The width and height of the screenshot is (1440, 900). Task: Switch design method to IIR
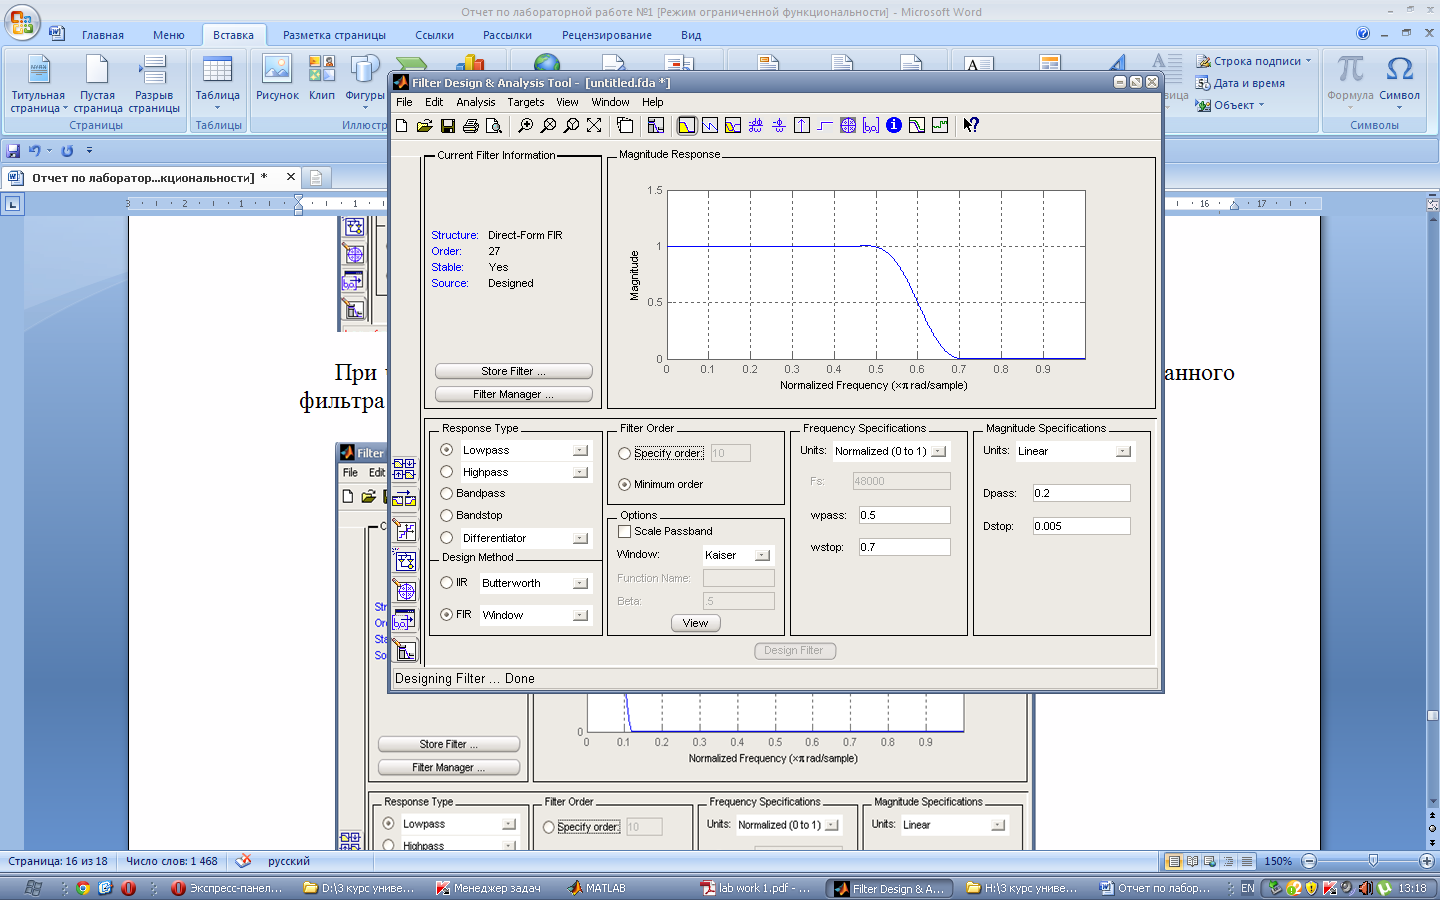pyautogui.click(x=447, y=583)
